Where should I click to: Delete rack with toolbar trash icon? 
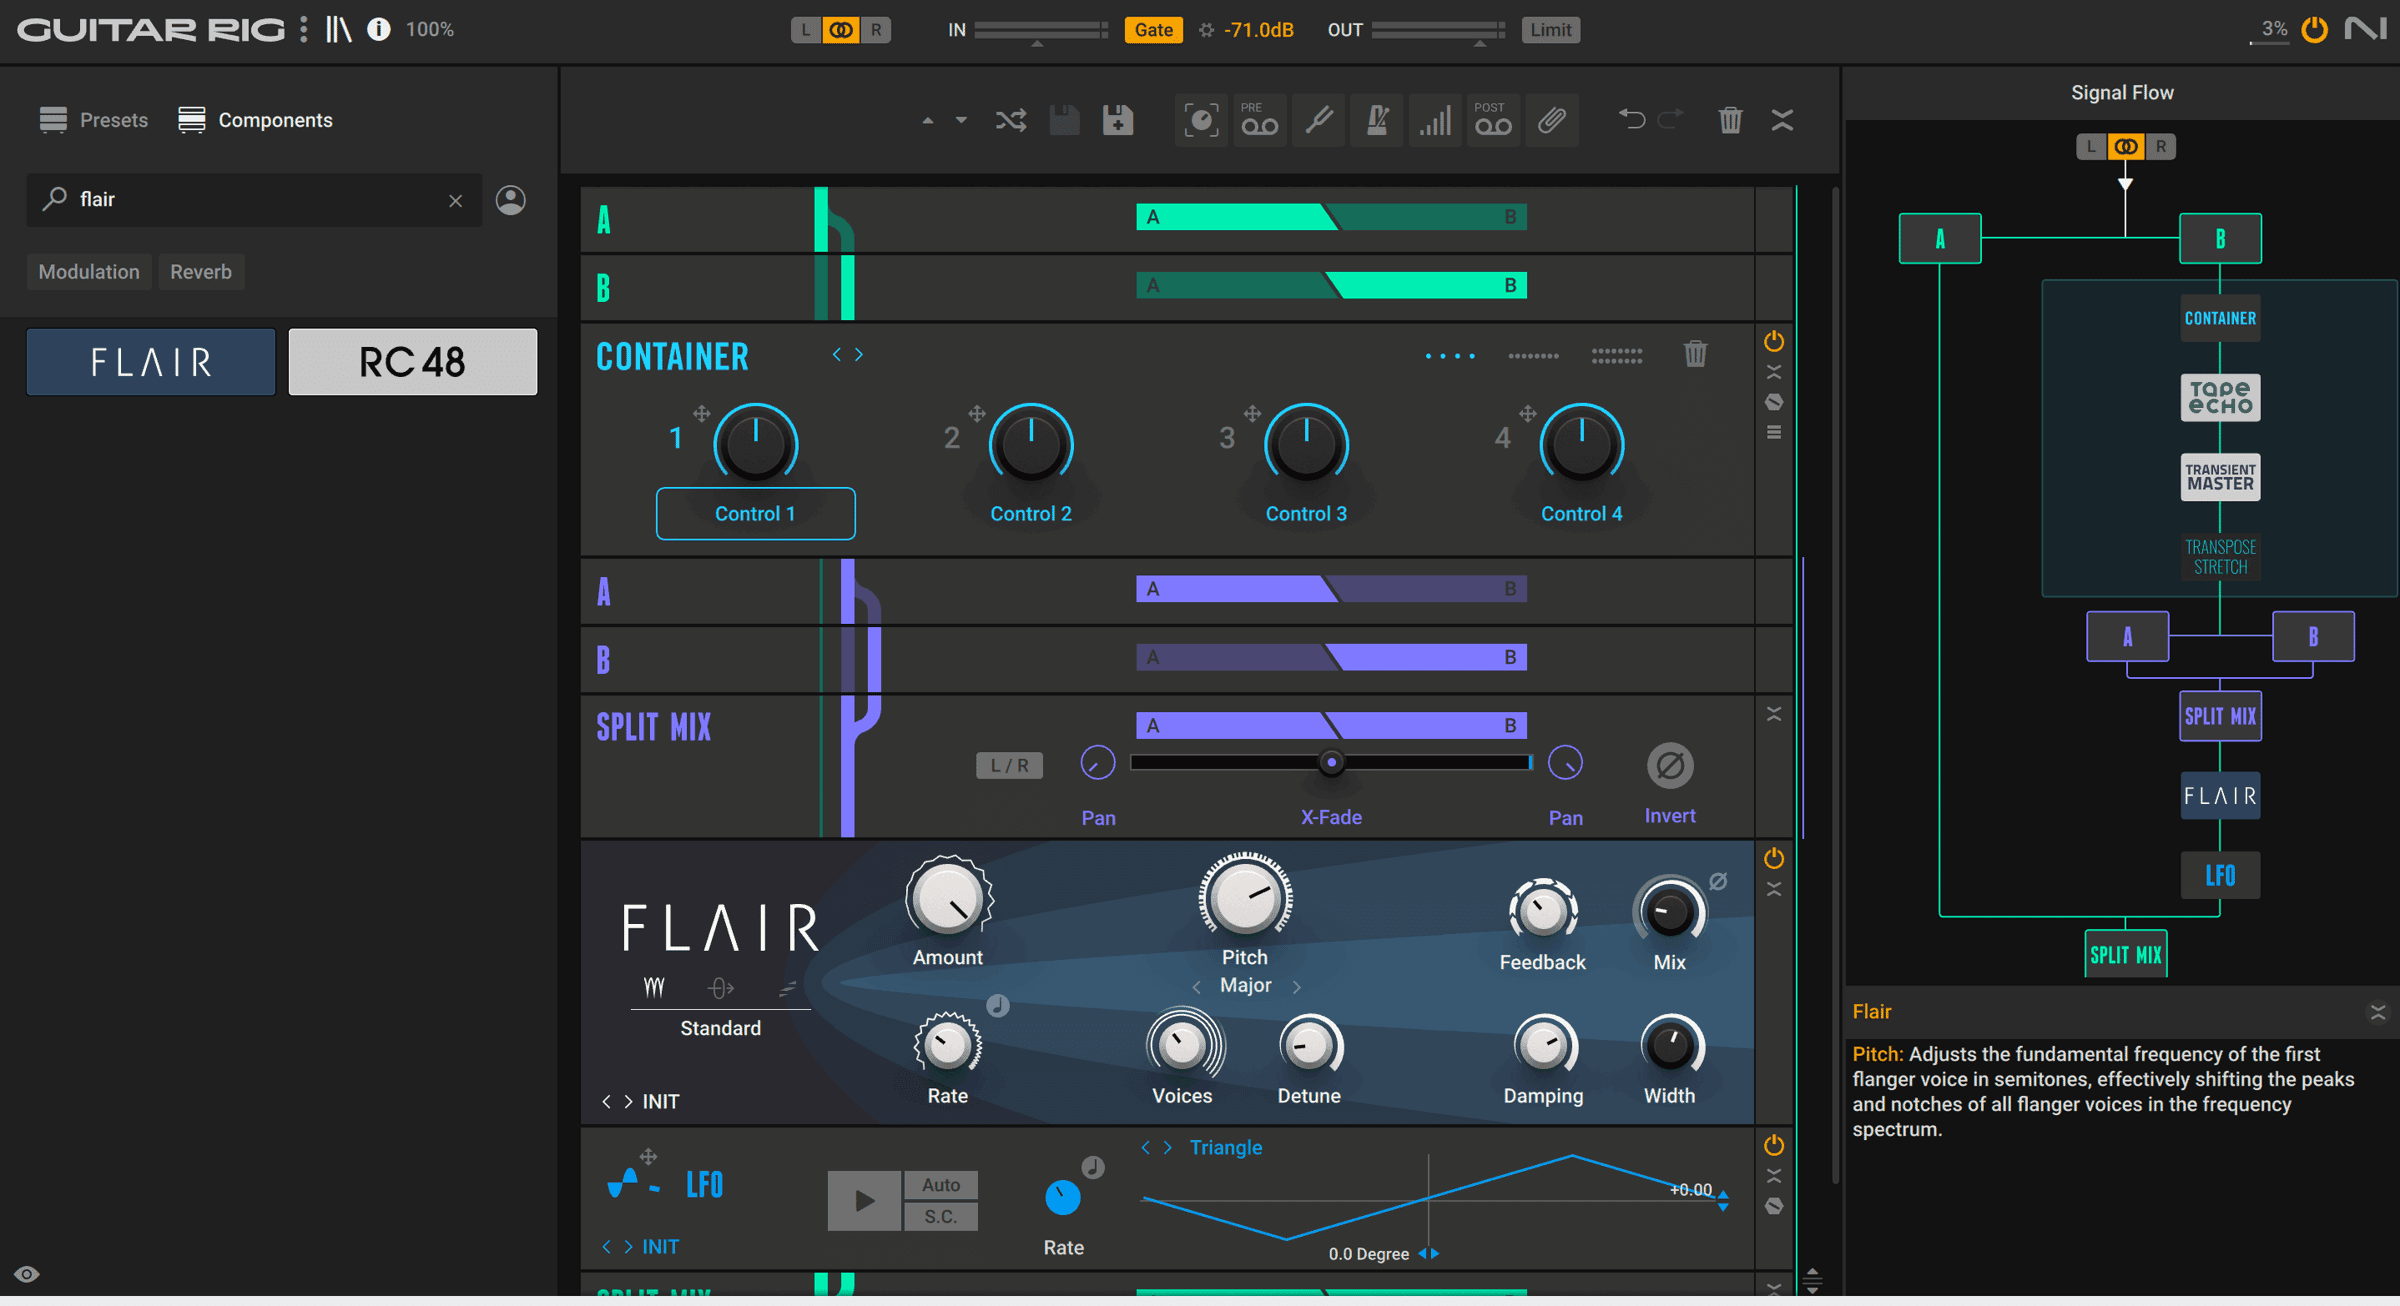[1730, 120]
